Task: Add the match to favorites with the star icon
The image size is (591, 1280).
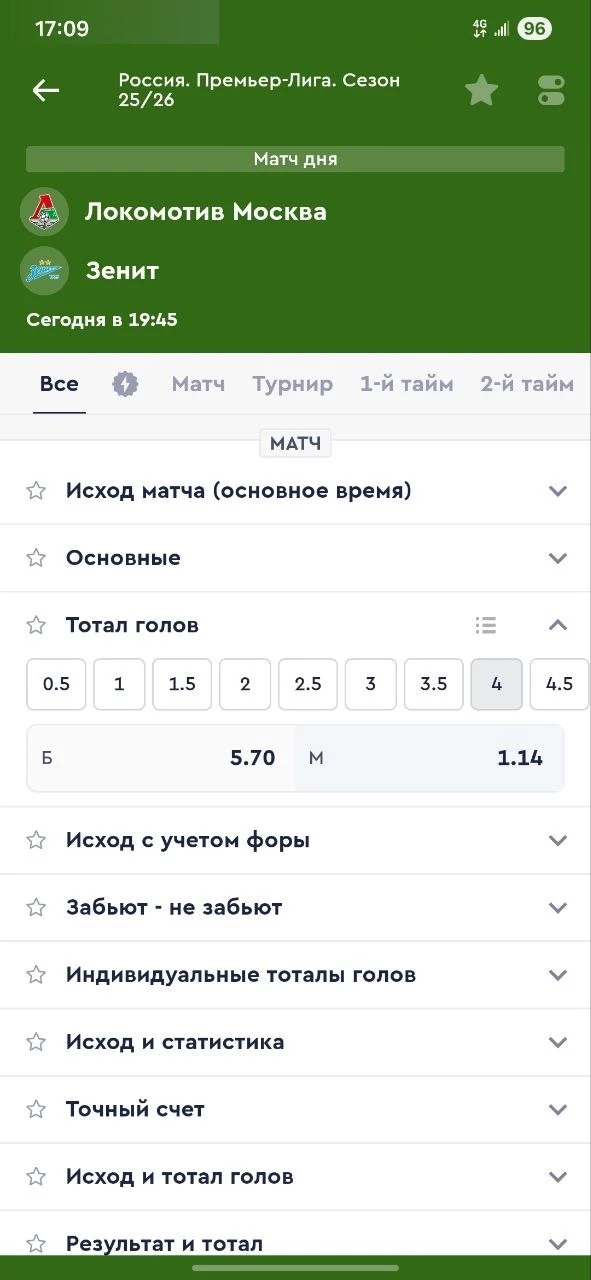Action: click(481, 89)
